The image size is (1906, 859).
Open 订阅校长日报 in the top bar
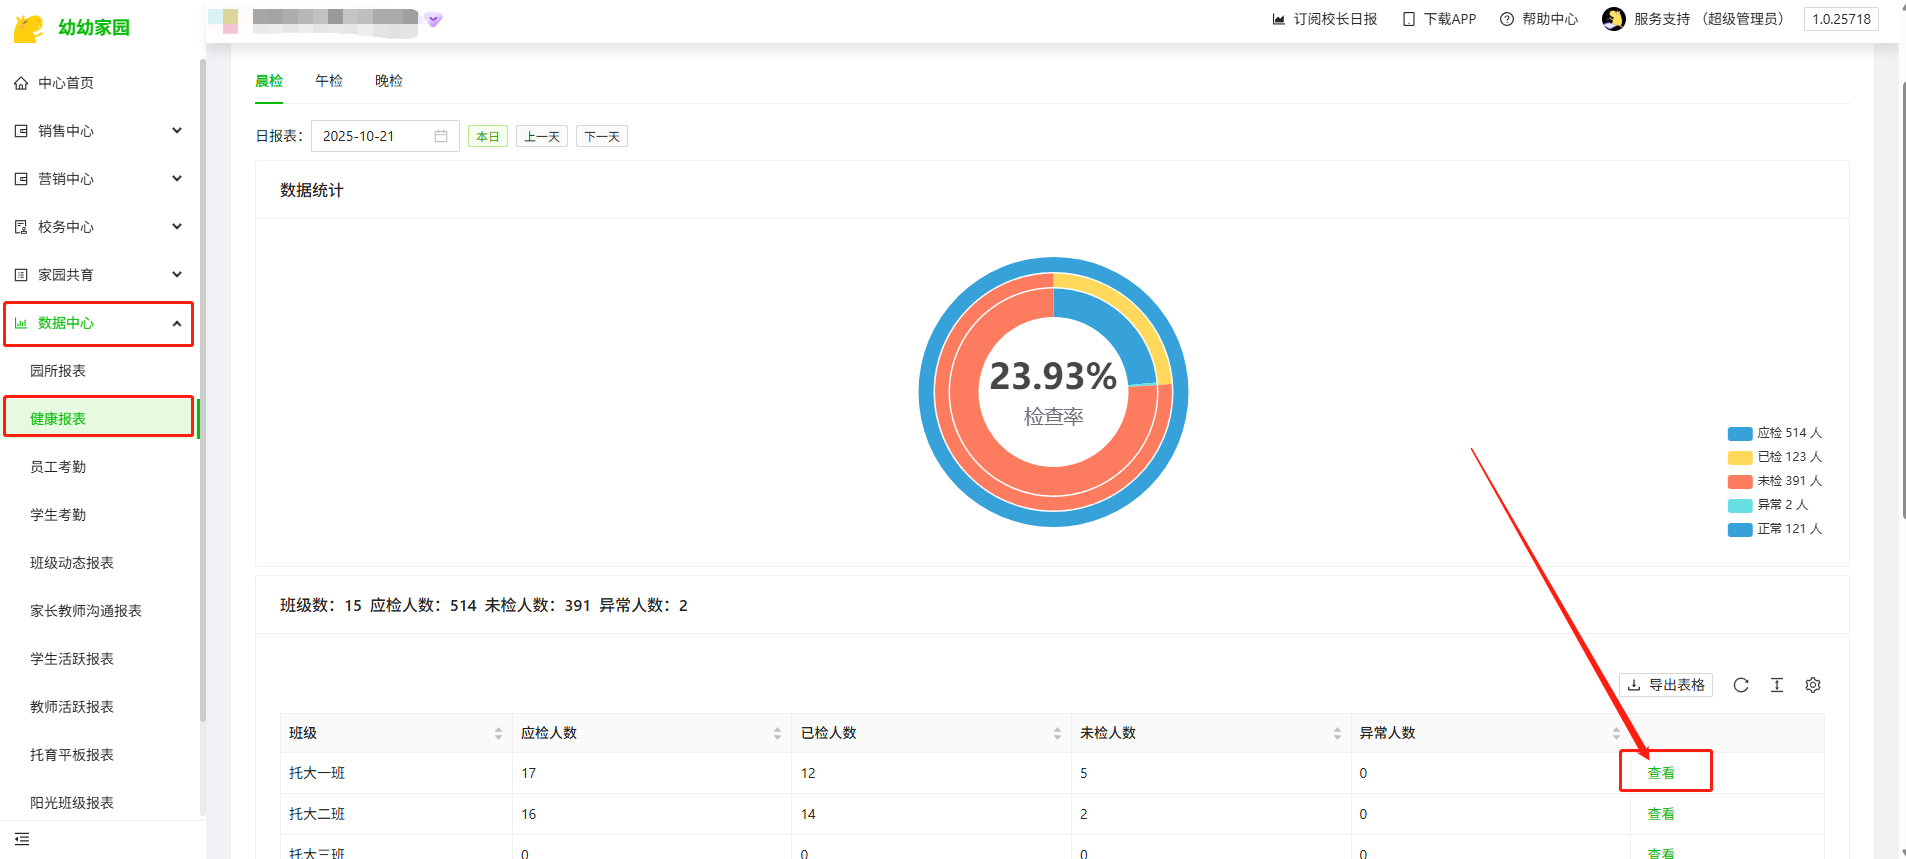1324,19
